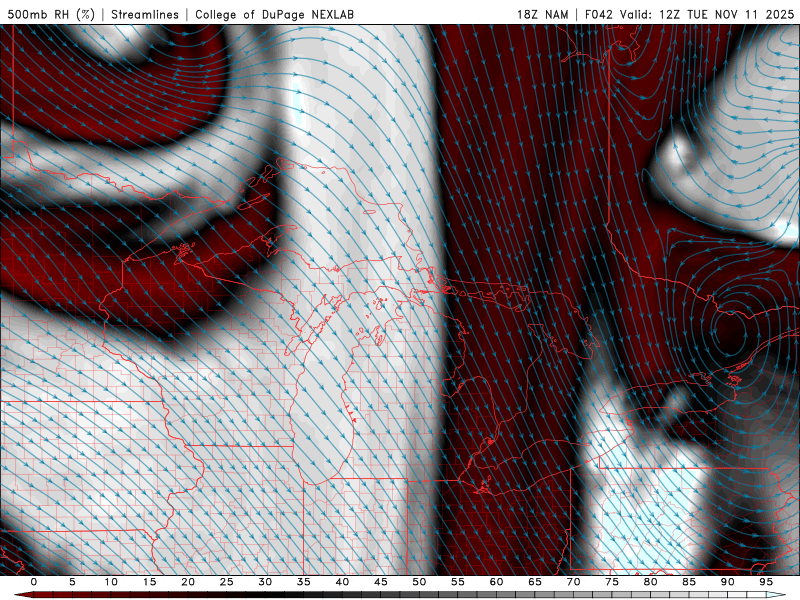The width and height of the screenshot is (800, 600).
Task: Click the '500mb RH (%)' title text
Action: [x=52, y=14]
